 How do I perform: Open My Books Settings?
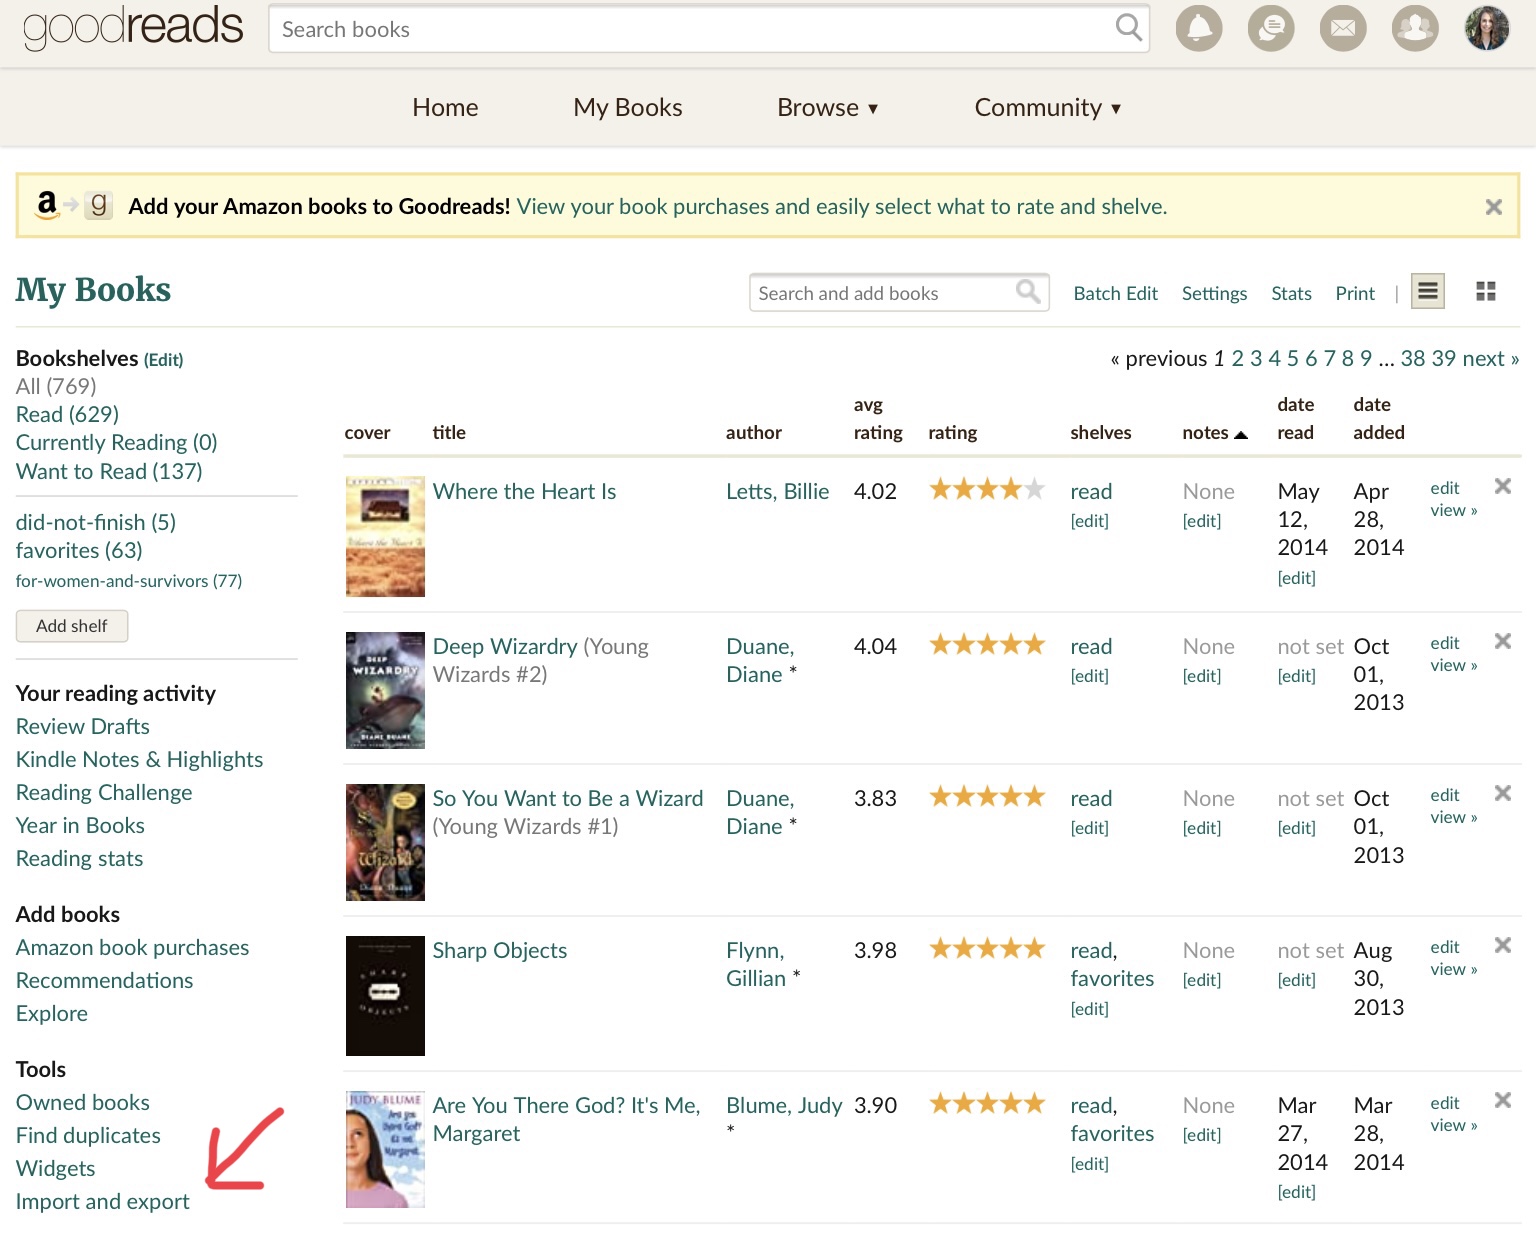1214,293
